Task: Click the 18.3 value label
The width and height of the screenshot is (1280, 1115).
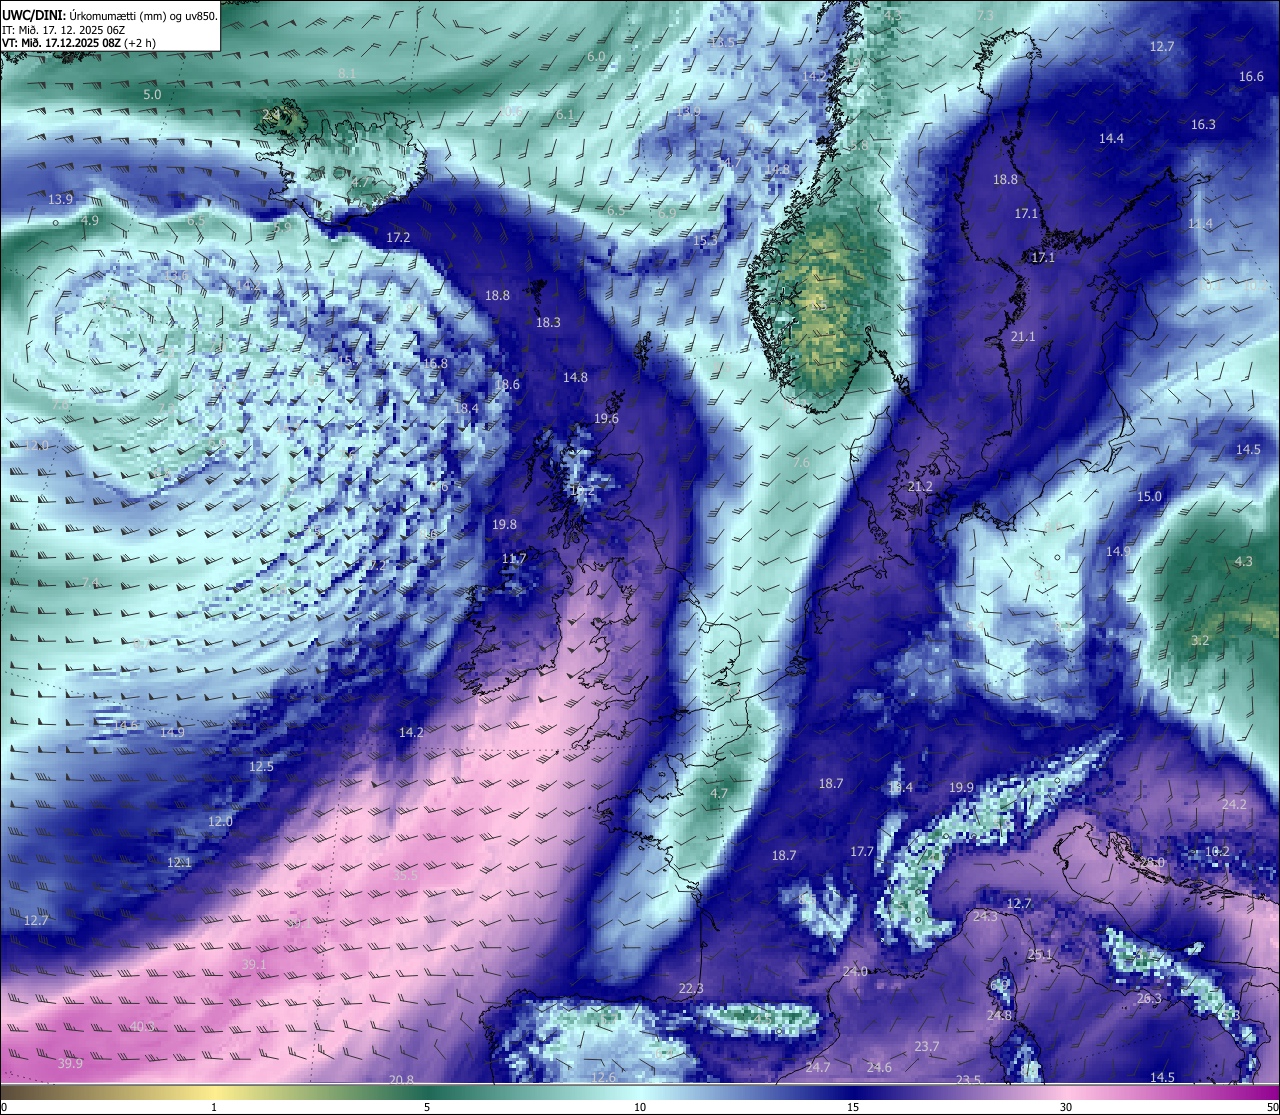Action: 548,323
